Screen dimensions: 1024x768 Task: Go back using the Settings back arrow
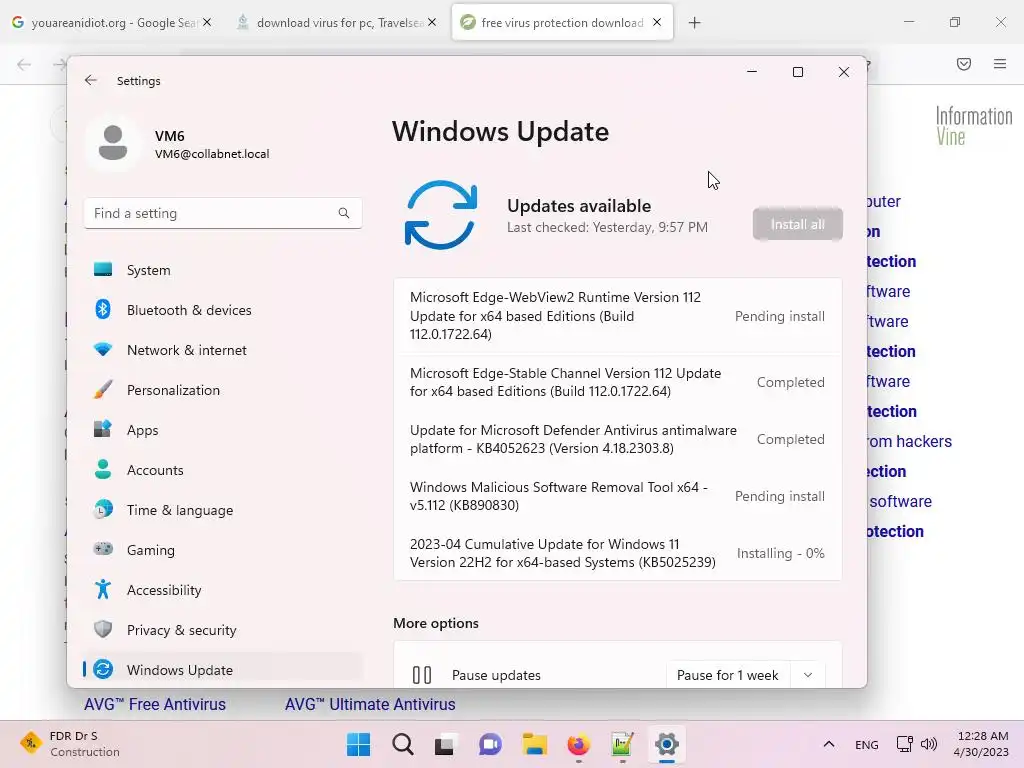(91, 80)
